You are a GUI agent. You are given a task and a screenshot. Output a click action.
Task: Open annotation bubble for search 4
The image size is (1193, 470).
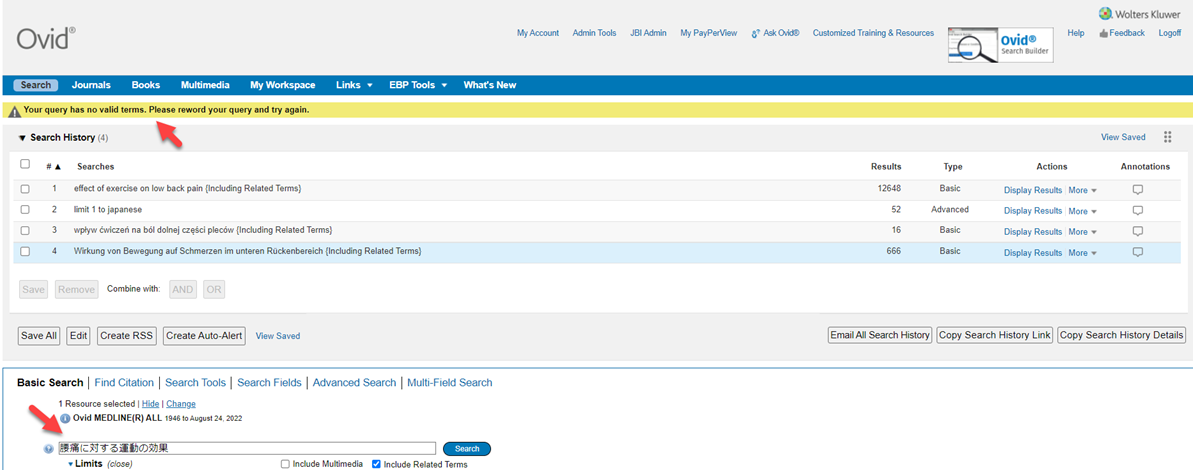1137,253
